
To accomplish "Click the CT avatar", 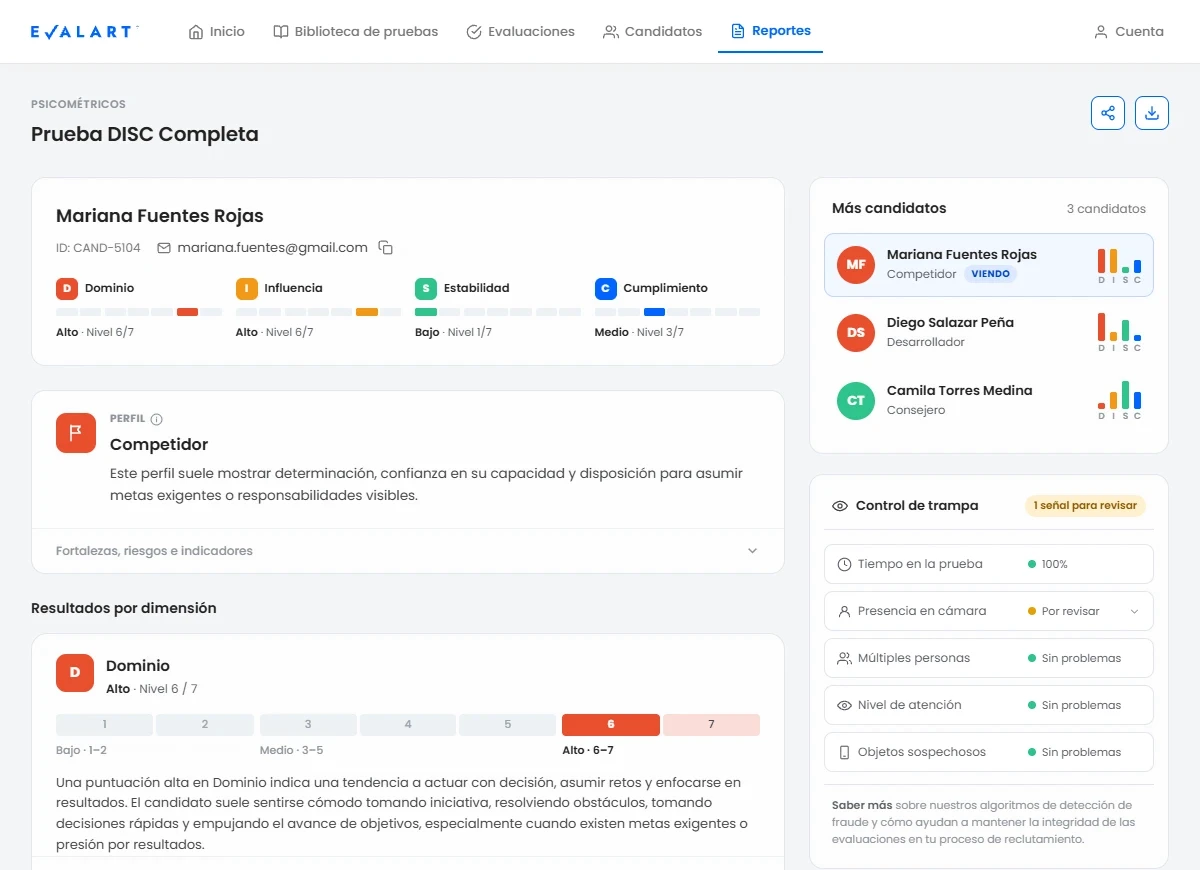I will (x=856, y=400).
